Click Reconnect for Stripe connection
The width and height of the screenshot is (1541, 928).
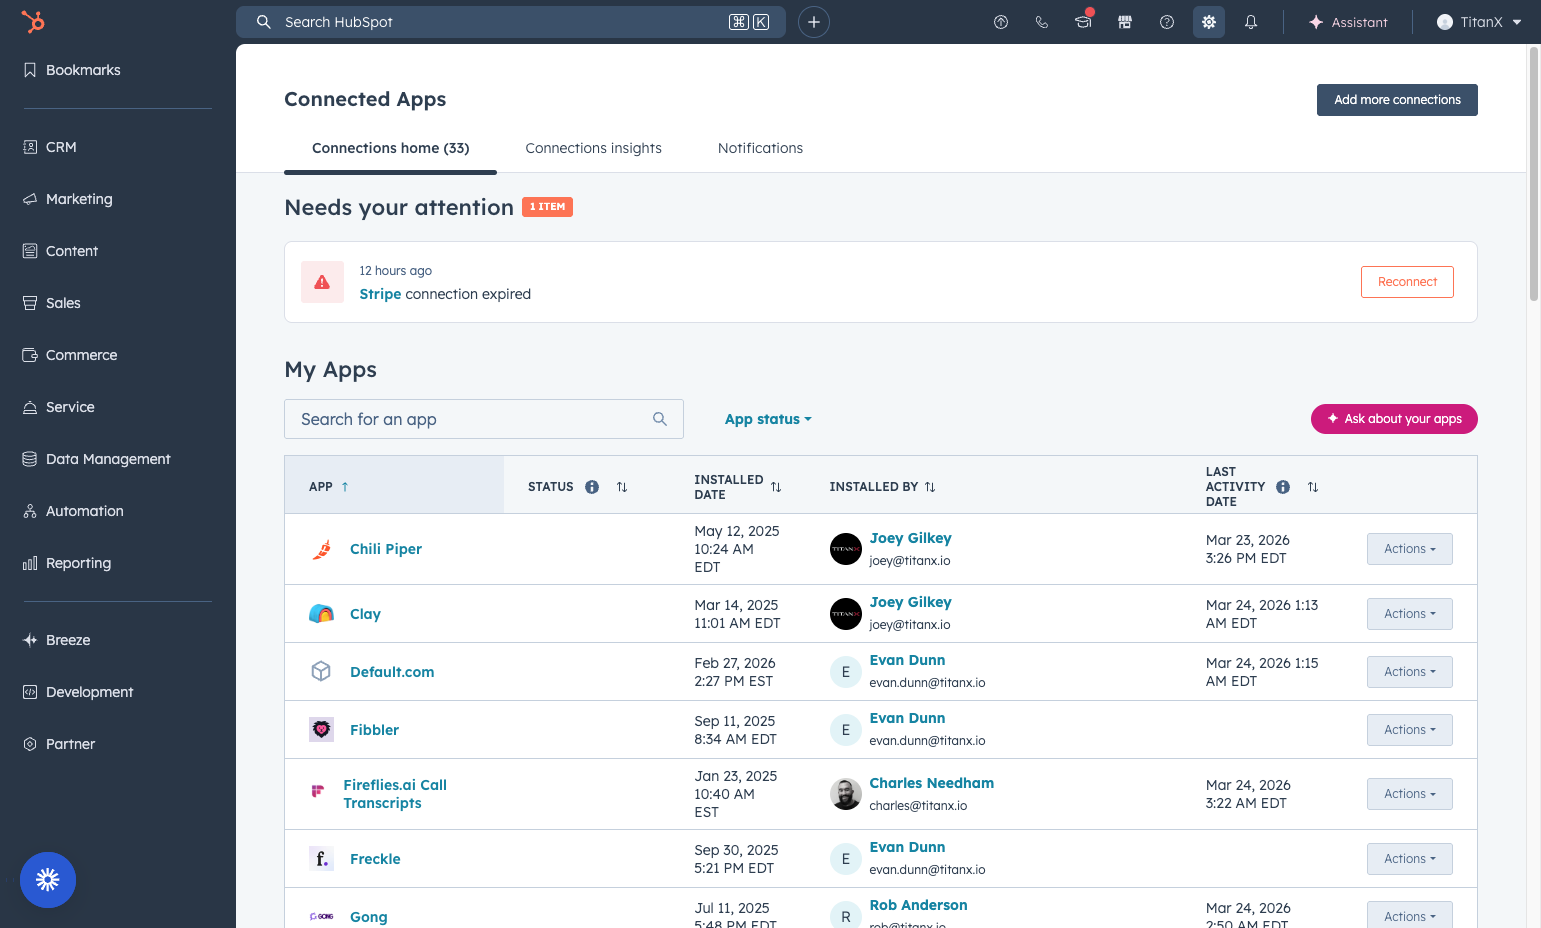click(1407, 282)
